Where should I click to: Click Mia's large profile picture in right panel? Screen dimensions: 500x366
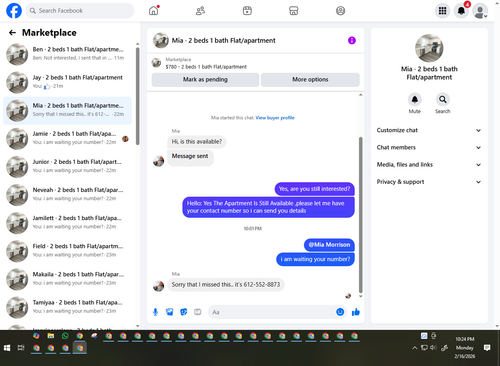(429, 48)
